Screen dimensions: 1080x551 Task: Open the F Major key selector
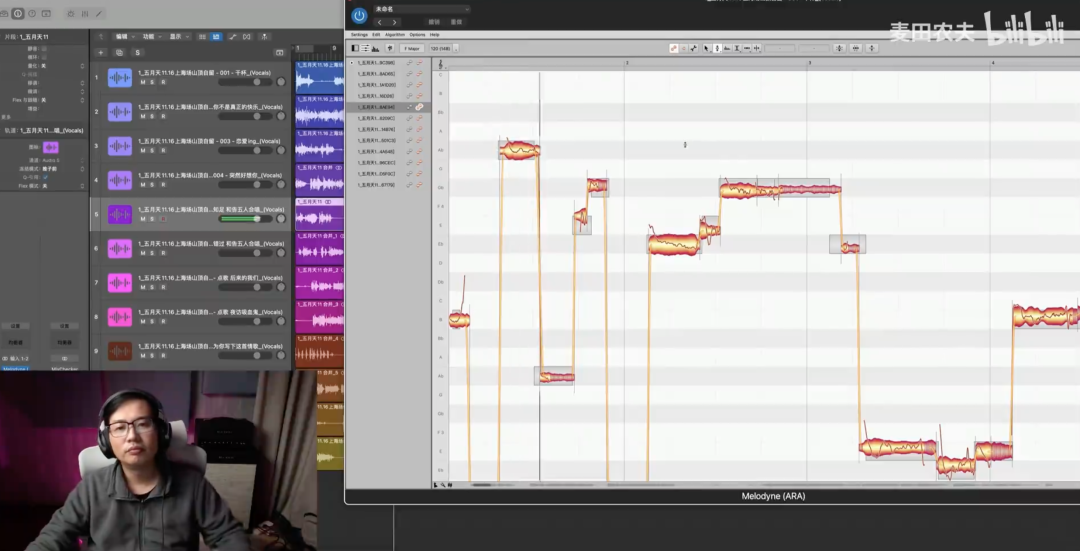pyautogui.click(x=412, y=48)
